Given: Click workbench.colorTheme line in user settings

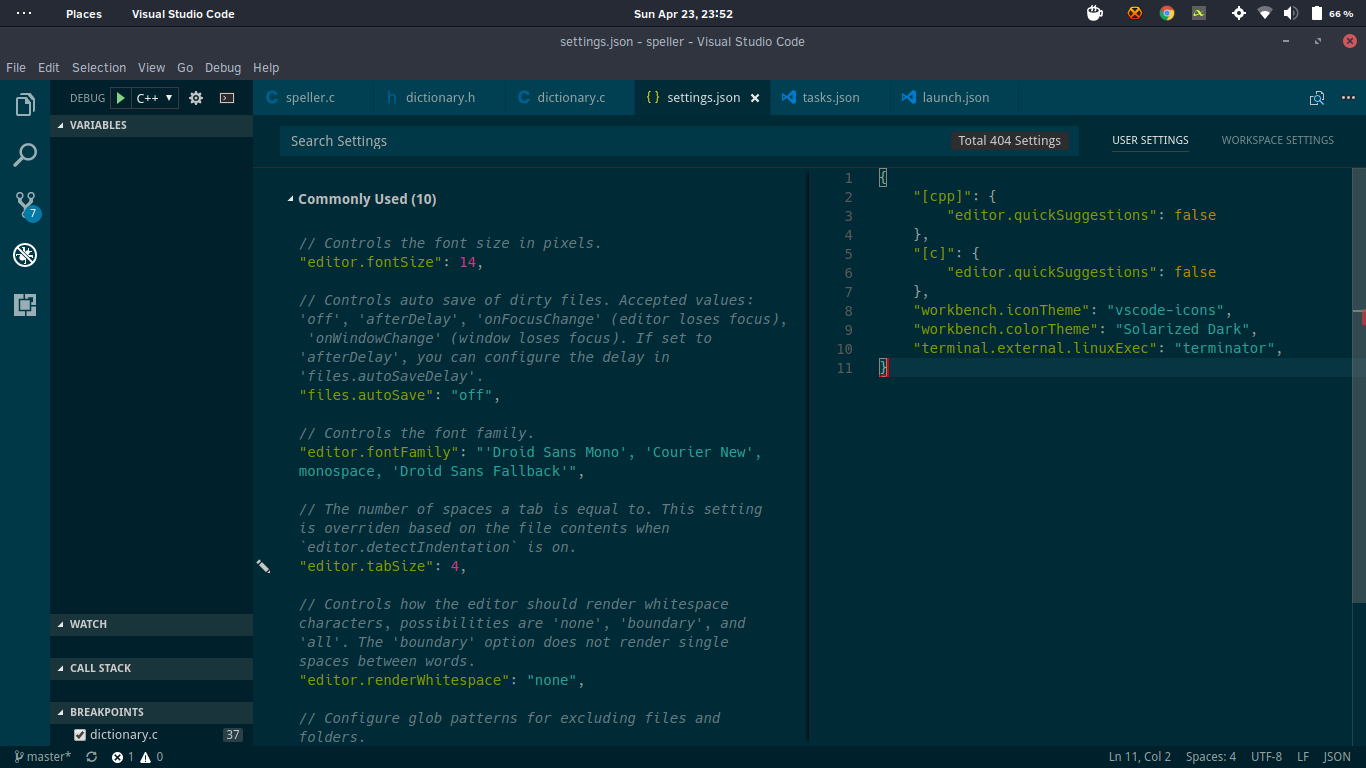Looking at the screenshot, I should coord(1085,329).
